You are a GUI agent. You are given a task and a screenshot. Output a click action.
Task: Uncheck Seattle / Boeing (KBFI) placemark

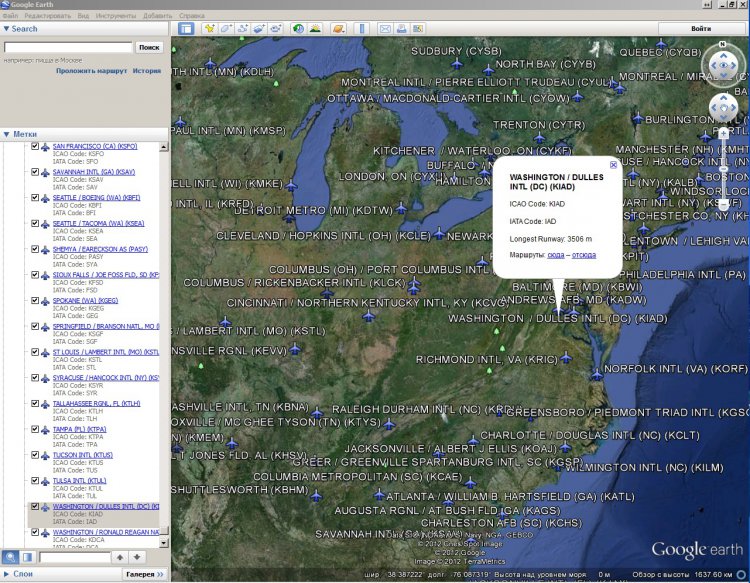(x=35, y=198)
